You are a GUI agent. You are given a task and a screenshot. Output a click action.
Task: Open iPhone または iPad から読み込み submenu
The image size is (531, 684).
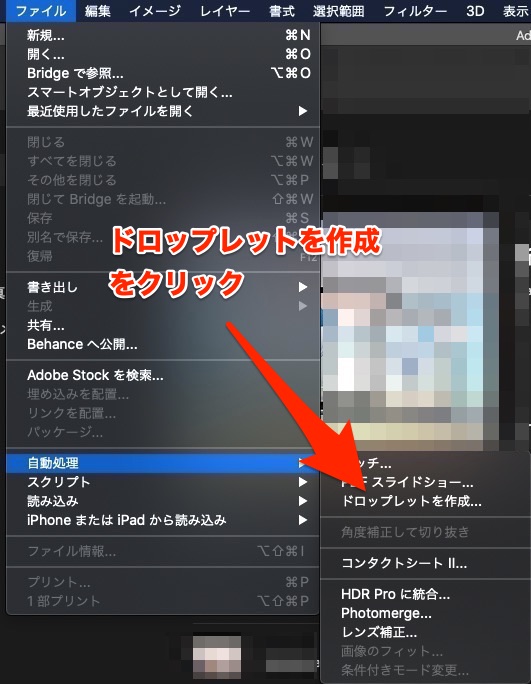pyautogui.click(x=163, y=520)
